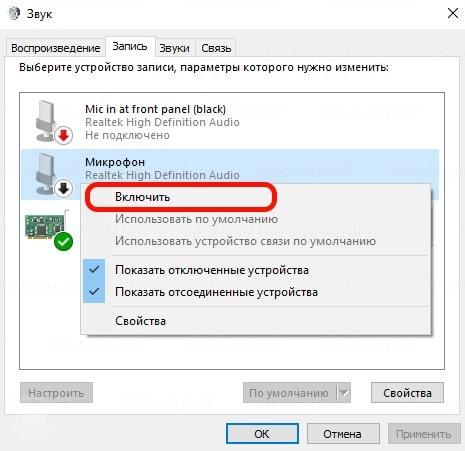Close the Звук dialog window
Image resolution: width=465 pixels, height=451 pixels.
tap(453, 13)
